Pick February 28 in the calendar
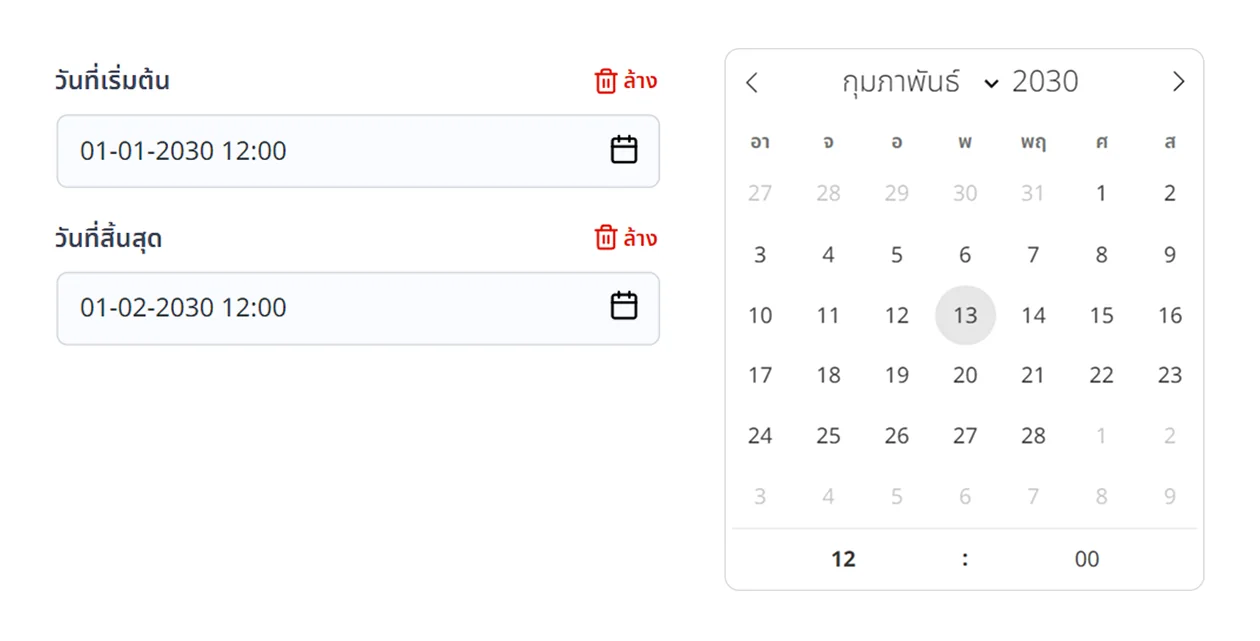Image resolution: width=1260 pixels, height=641 pixels. point(1033,436)
